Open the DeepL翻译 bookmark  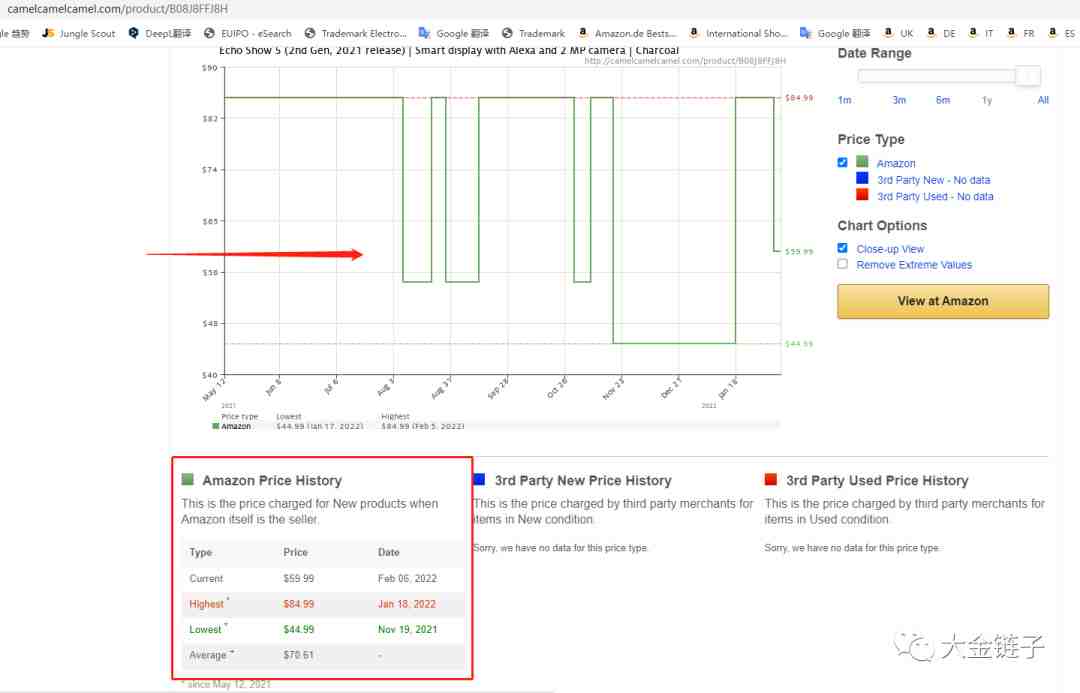pos(160,33)
